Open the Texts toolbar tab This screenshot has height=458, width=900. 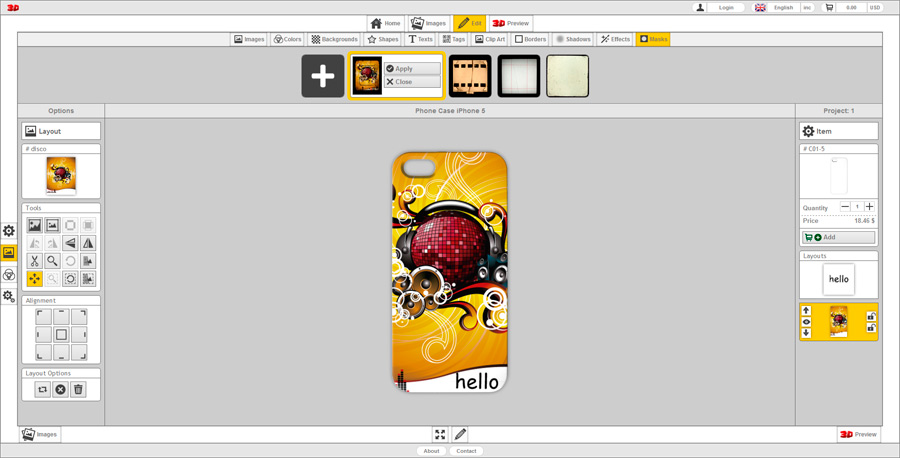(420, 39)
